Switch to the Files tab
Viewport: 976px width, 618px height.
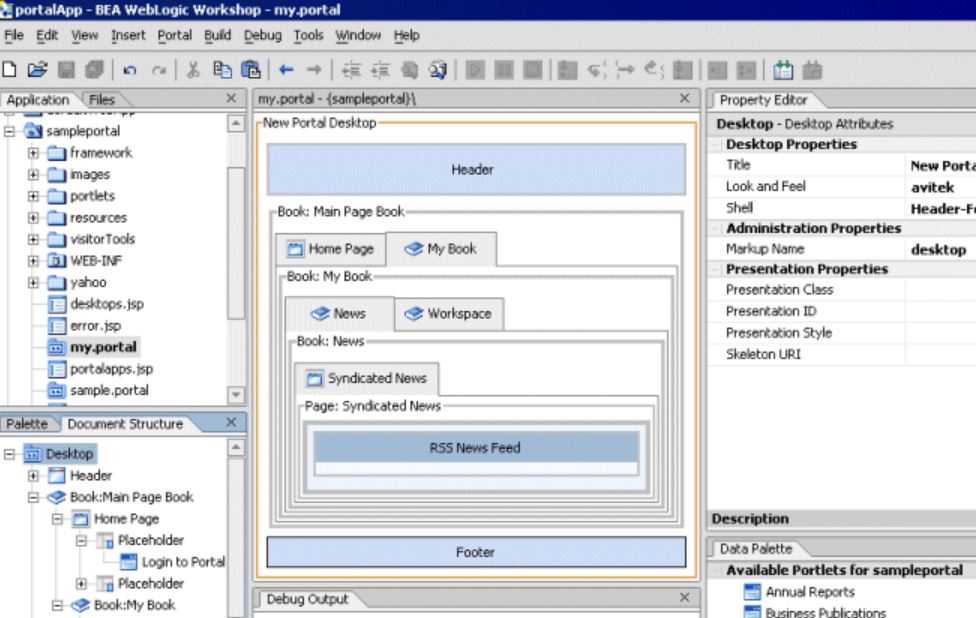[101, 100]
